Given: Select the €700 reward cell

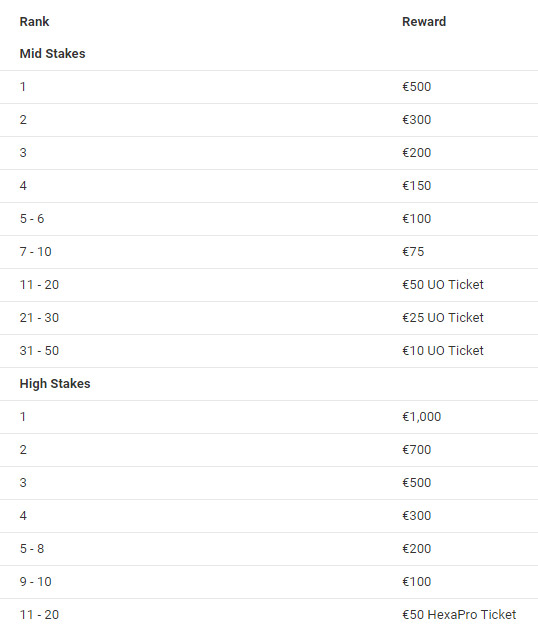Looking at the screenshot, I should pyautogui.click(x=417, y=450).
